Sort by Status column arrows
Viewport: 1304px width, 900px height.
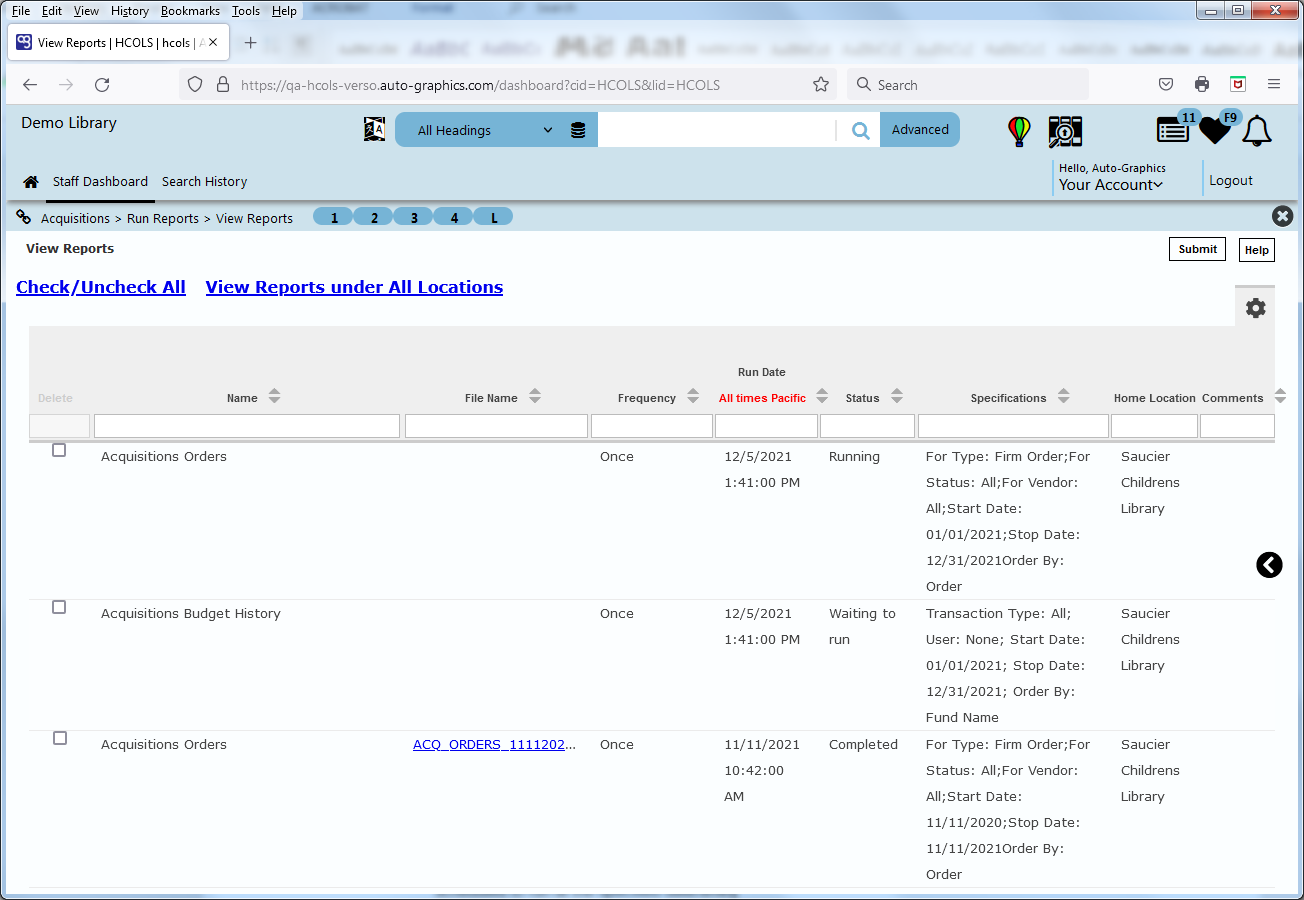[897, 396]
